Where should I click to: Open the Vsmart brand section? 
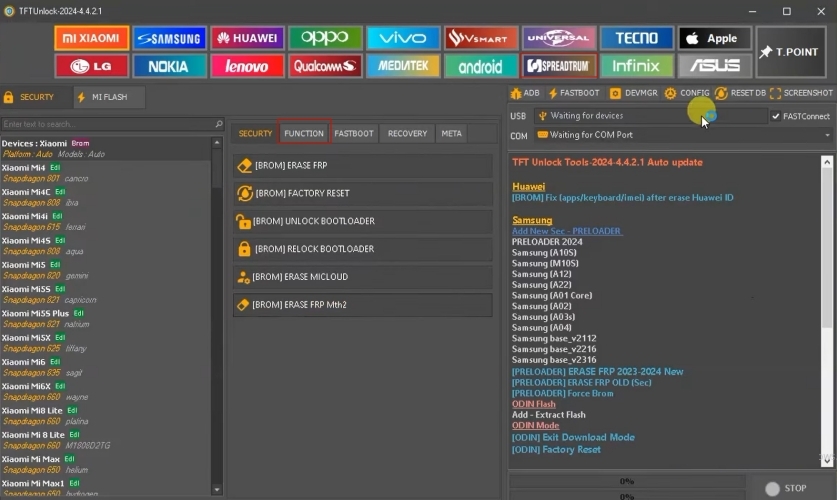(x=480, y=38)
